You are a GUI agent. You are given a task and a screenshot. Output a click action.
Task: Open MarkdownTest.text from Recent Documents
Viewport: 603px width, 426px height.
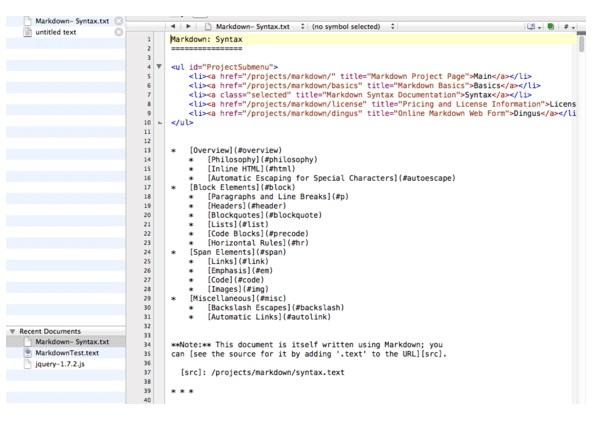[67, 353]
